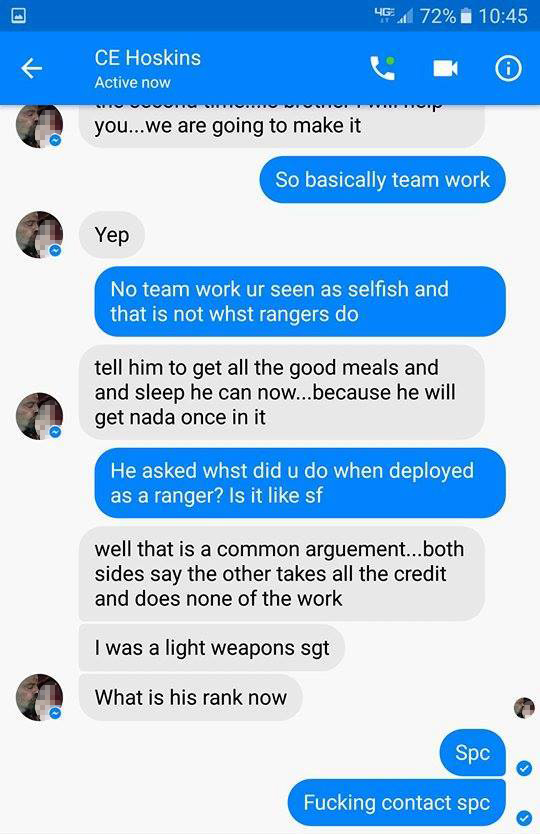This screenshot has height=834, width=540.
Task: Open conversation info via the i icon
Action: (x=509, y=69)
